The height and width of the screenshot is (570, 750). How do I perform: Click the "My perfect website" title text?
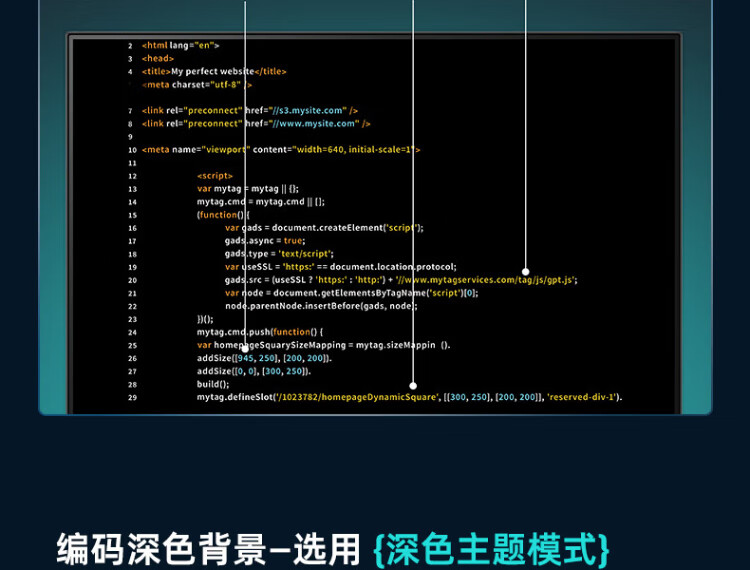pyautogui.click(x=213, y=72)
